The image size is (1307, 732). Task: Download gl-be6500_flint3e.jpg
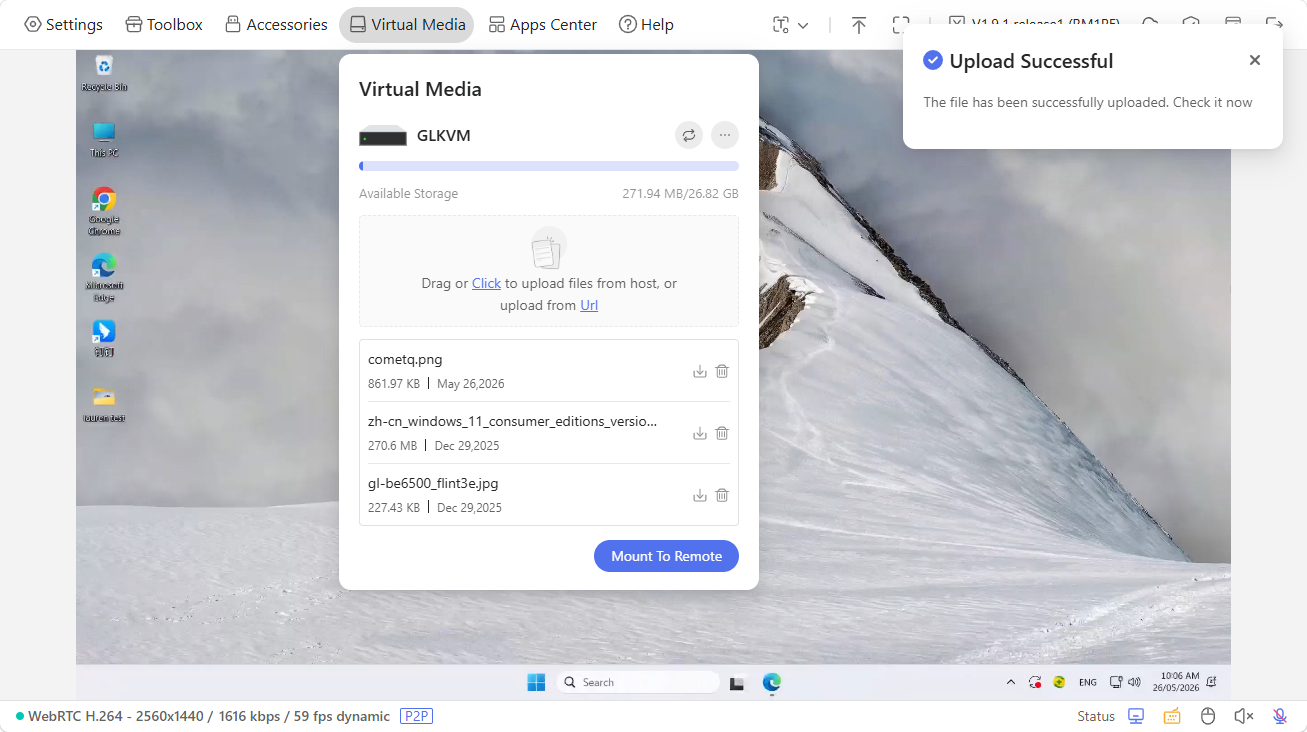click(700, 495)
